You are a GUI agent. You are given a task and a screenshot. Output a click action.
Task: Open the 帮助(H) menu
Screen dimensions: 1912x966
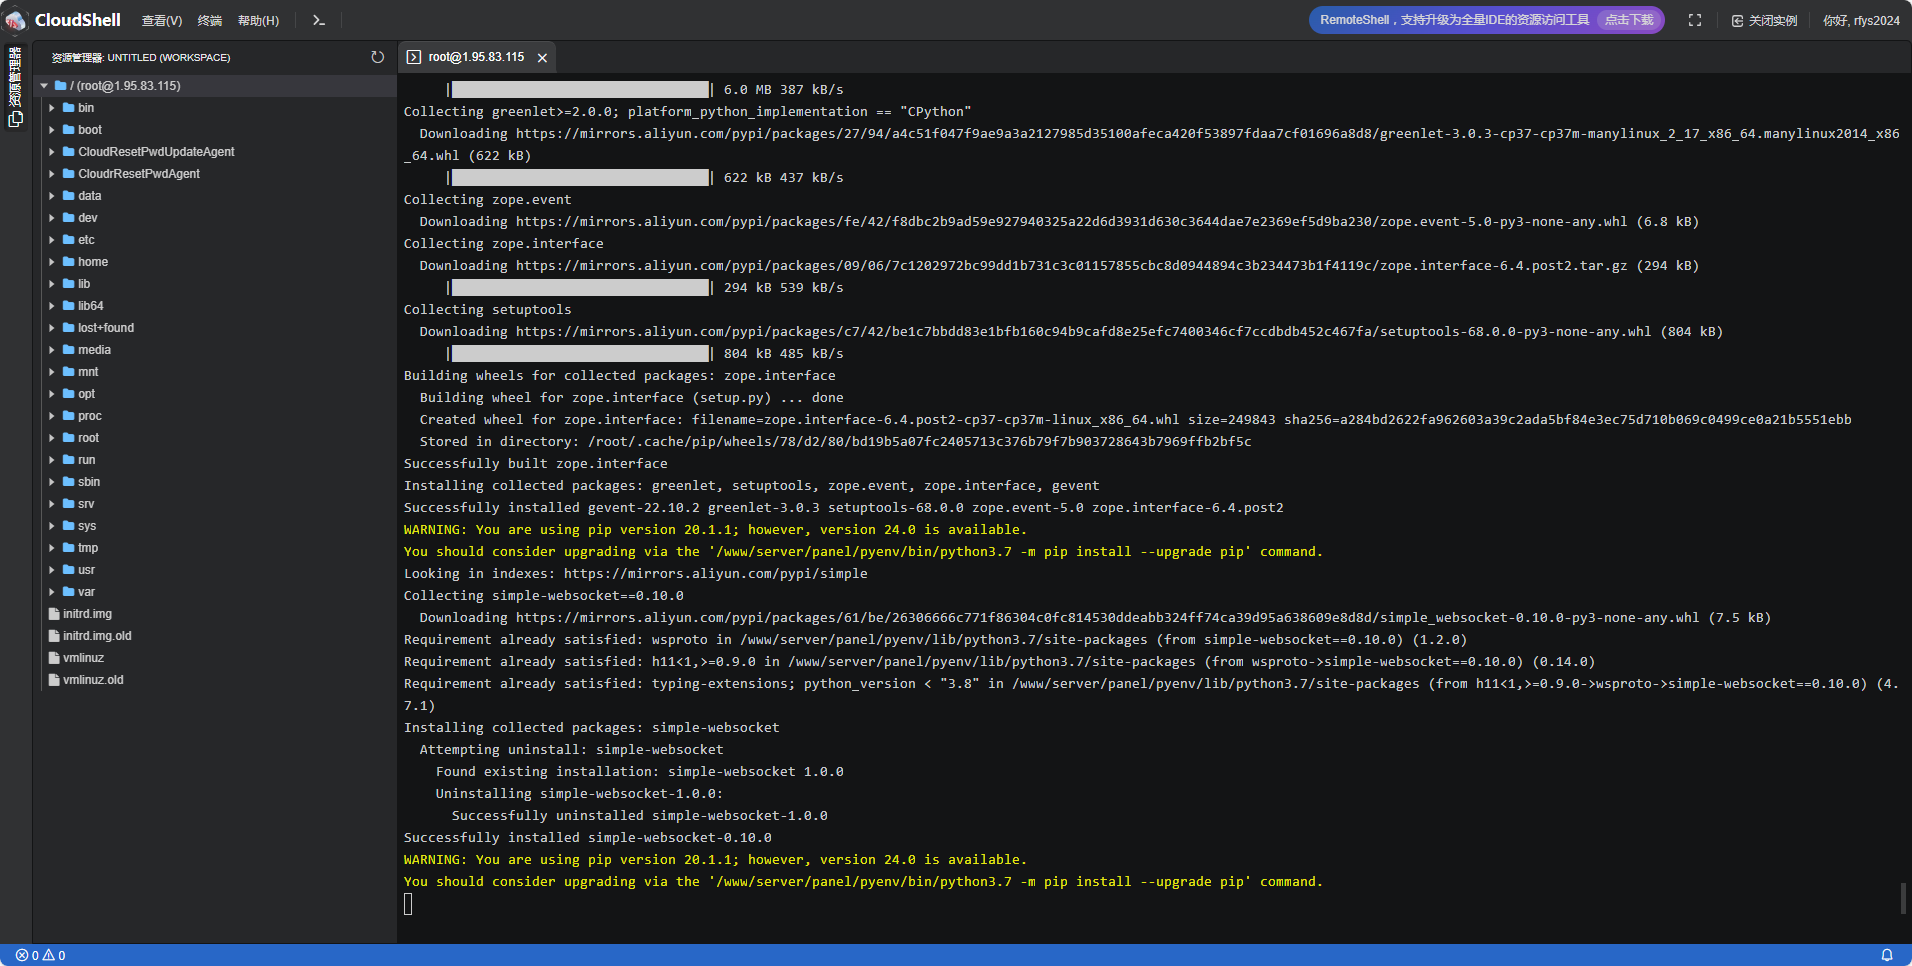tap(258, 21)
